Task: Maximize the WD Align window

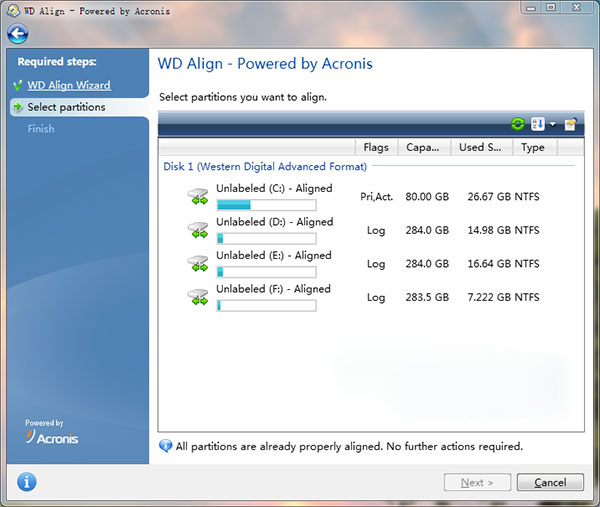Action: coord(551,8)
